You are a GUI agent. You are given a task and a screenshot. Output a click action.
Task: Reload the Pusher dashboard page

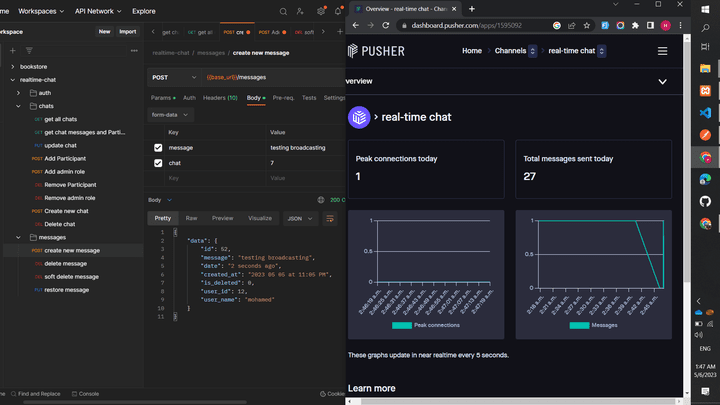[x=386, y=25]
